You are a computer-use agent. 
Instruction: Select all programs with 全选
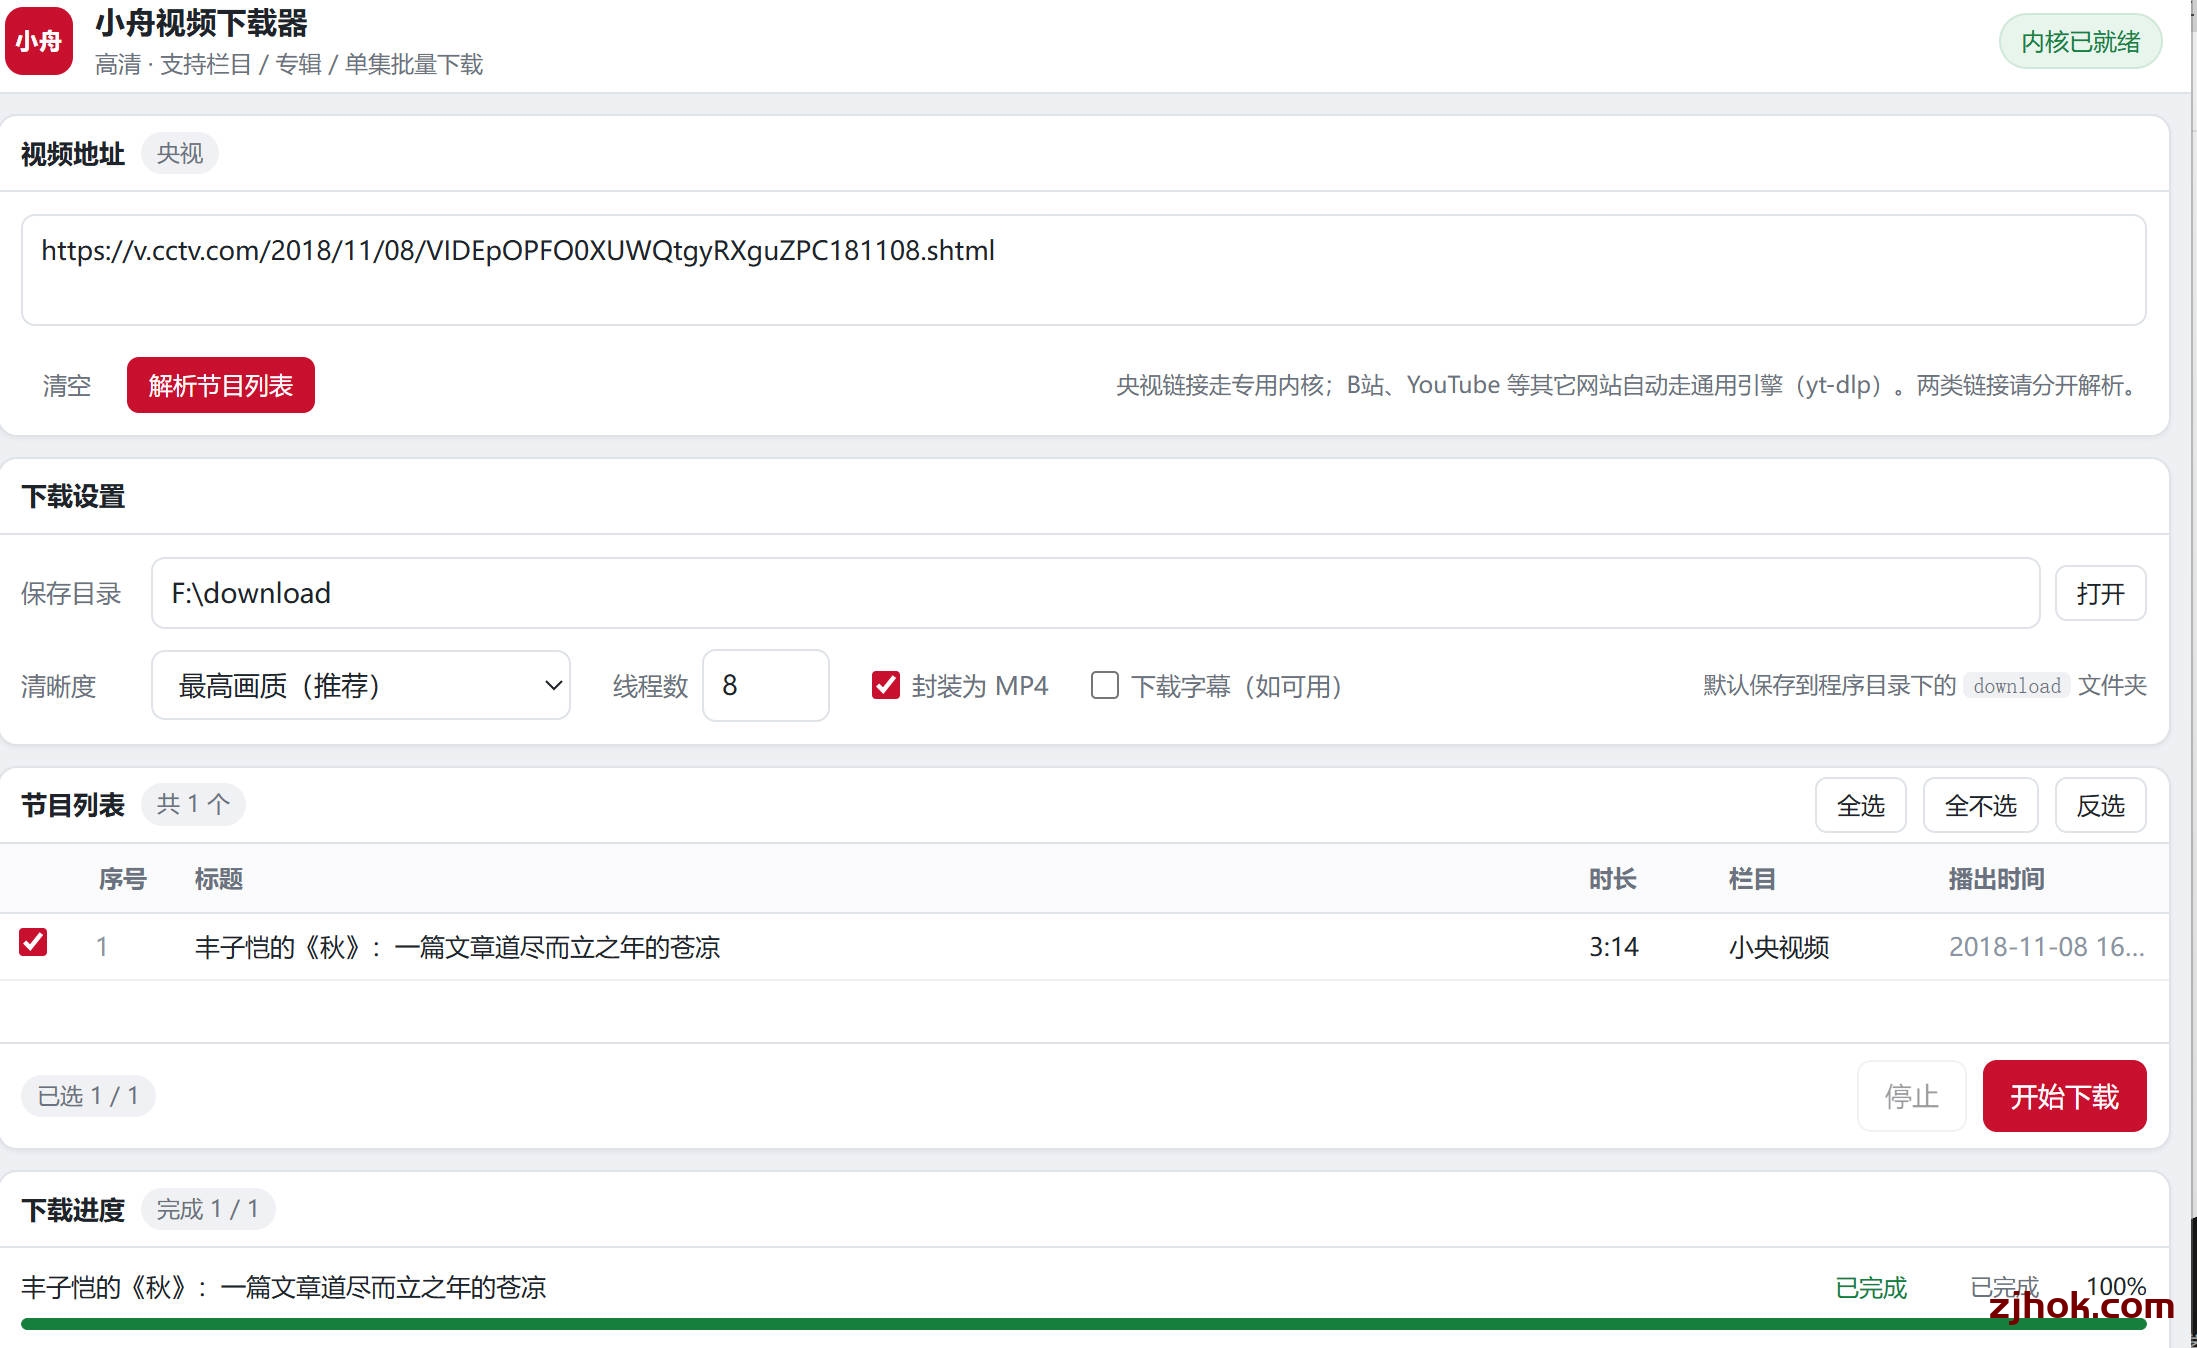tap(1860, 805)
